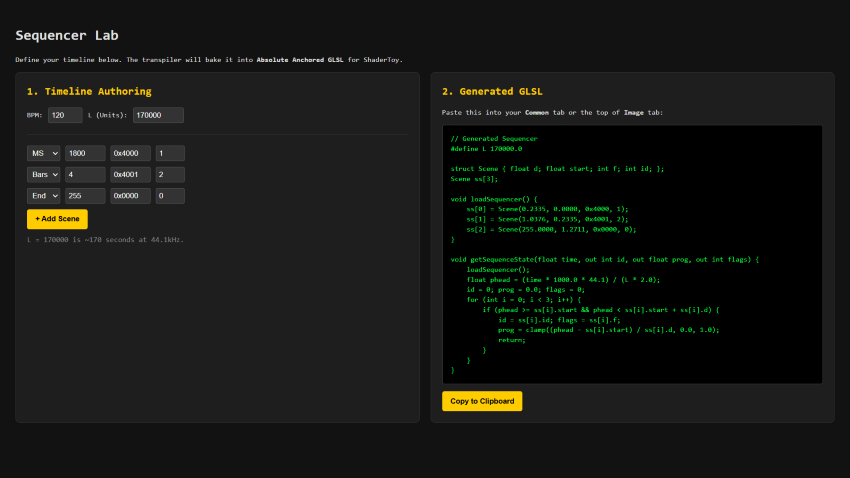Click the scene id field showing 1
Image resolution: width=850 pixels, height=478 pixels.
[170, 153]
